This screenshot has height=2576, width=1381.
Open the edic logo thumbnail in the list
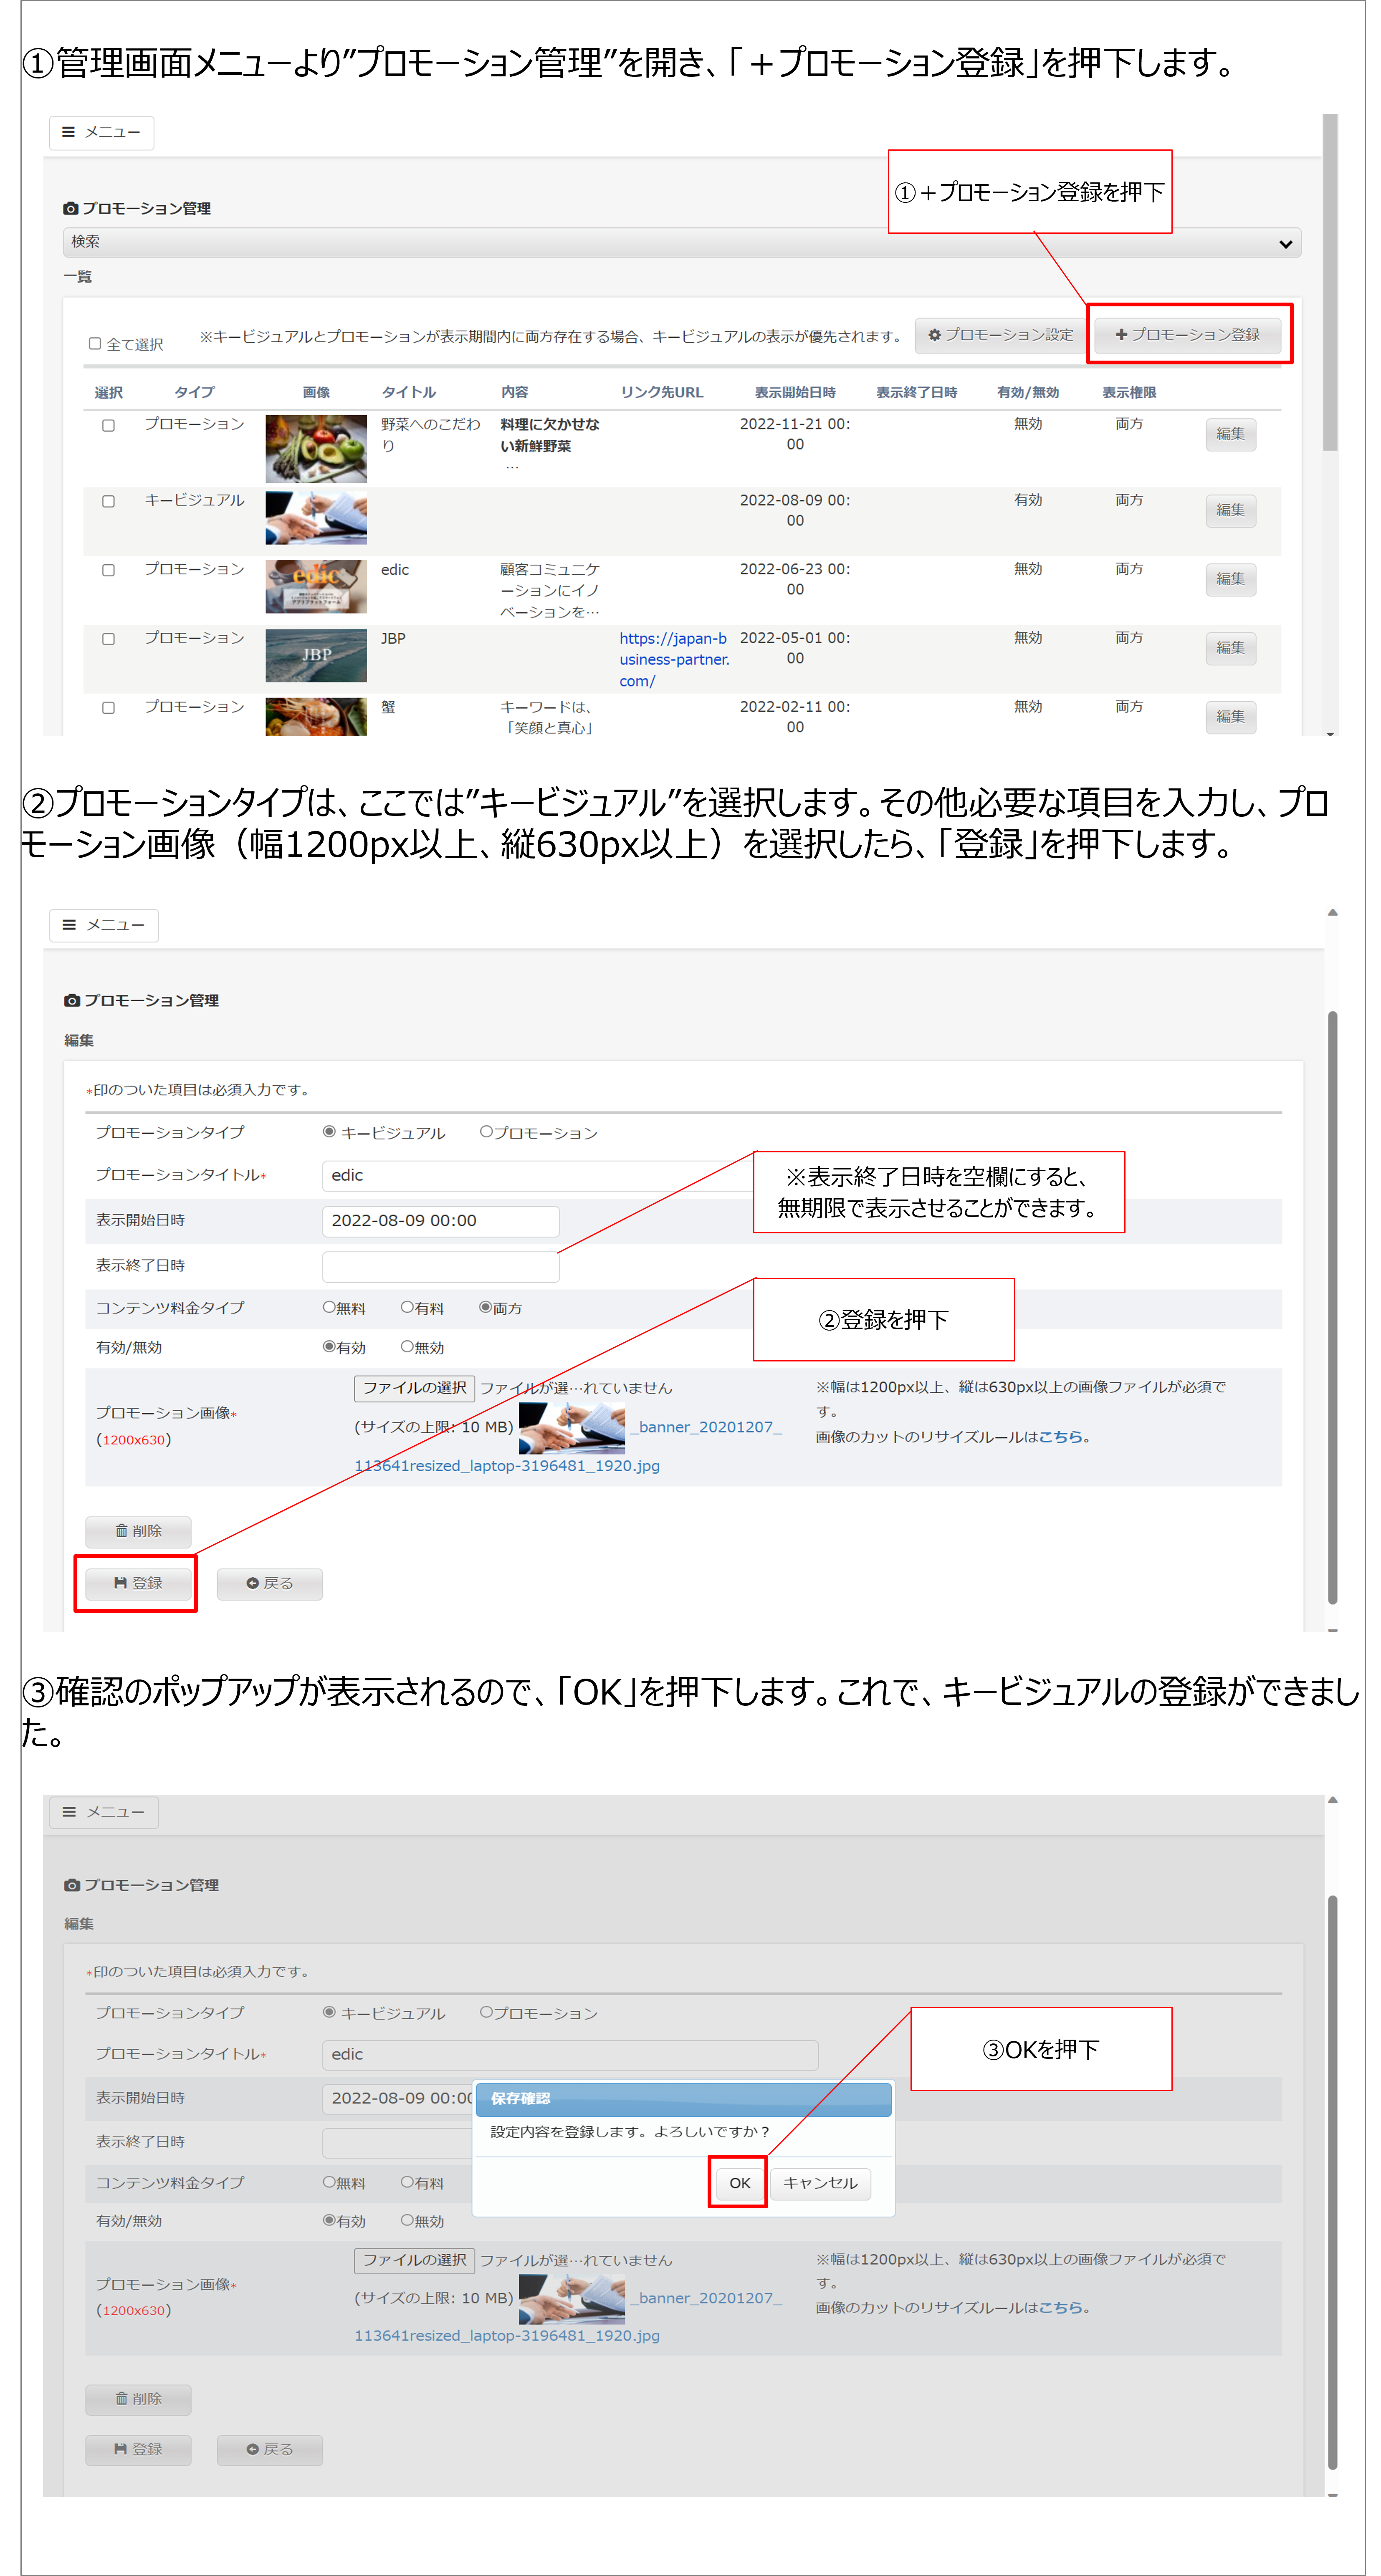pyautogui.click(x=316, y=587)
